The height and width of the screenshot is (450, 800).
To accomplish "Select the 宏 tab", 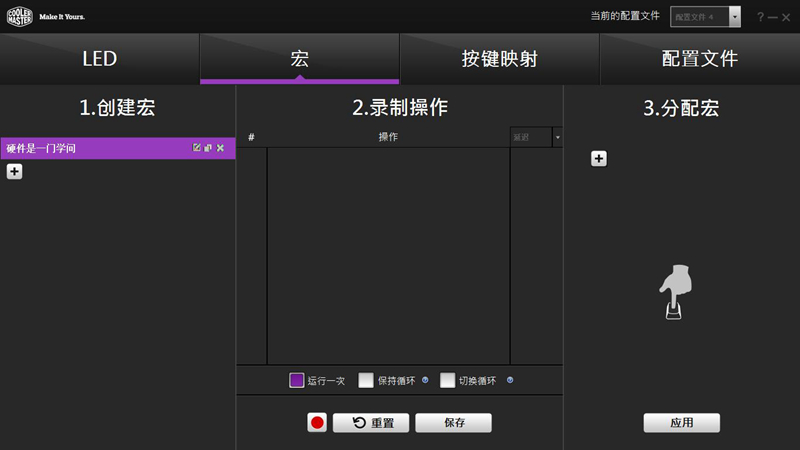I will click(x=299, y=59).
